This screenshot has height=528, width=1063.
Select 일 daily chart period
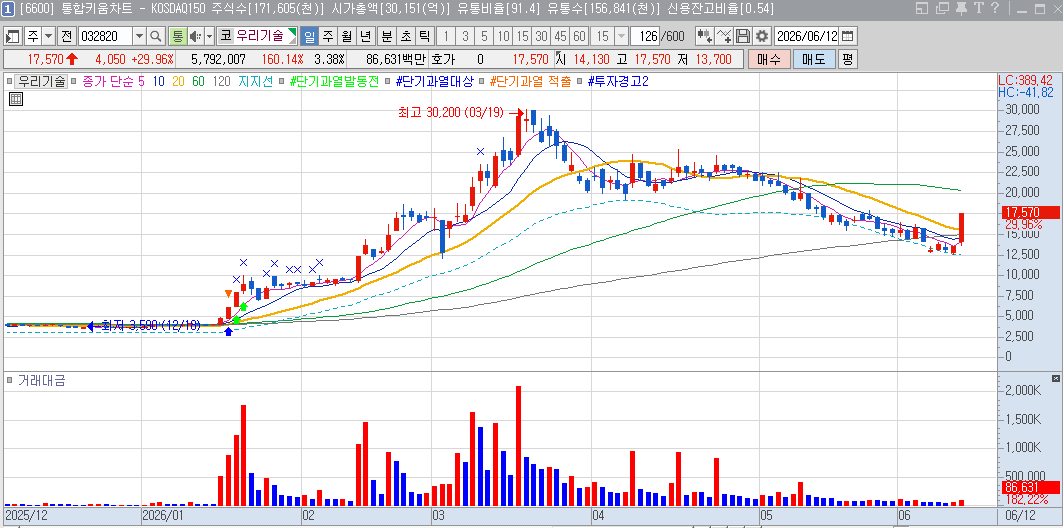tap(309, 36)
